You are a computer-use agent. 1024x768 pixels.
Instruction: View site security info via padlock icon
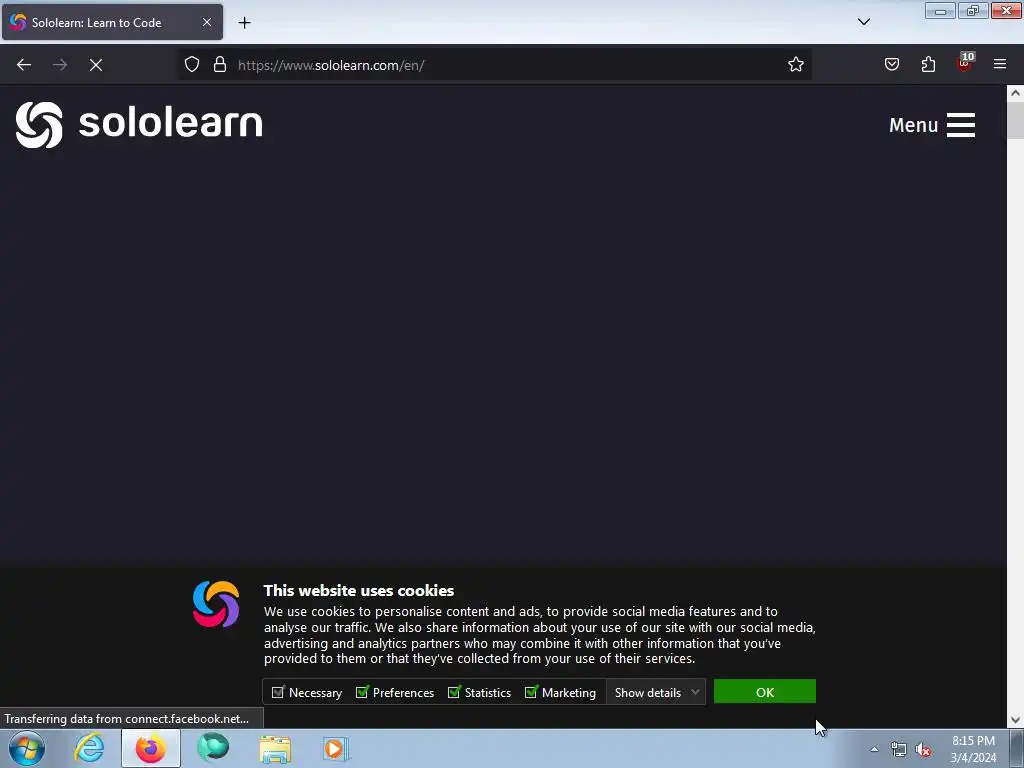coord(220,65)
